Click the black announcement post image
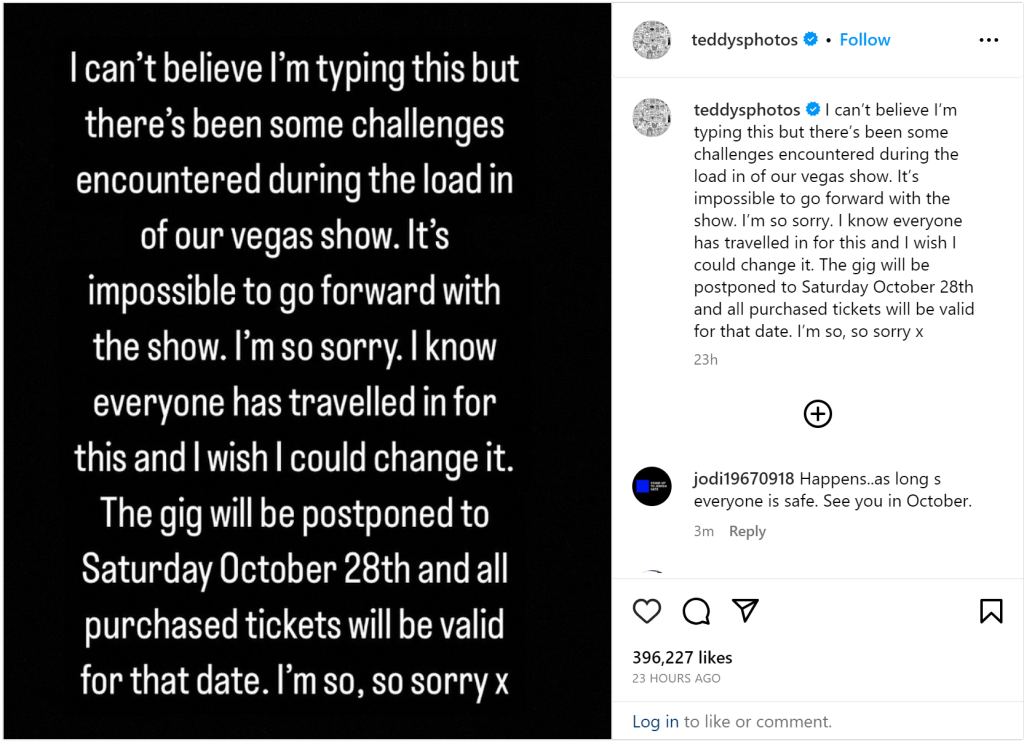 [x=306, y=372]
